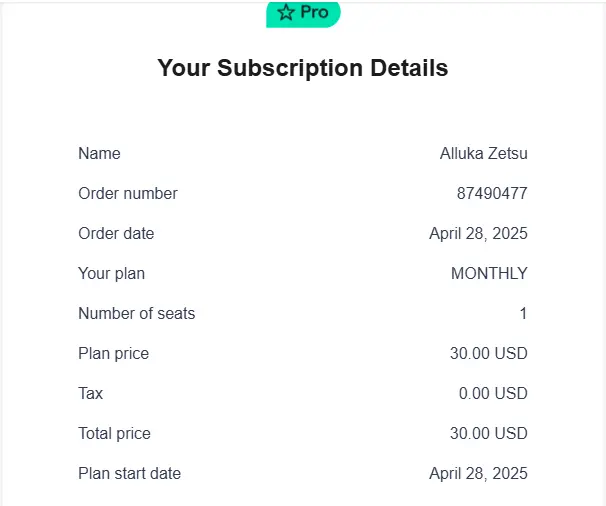Image resolution: width=606 pixels, height=506 pixels.
Task: Click the Order date label
Action: pos(116,233)
